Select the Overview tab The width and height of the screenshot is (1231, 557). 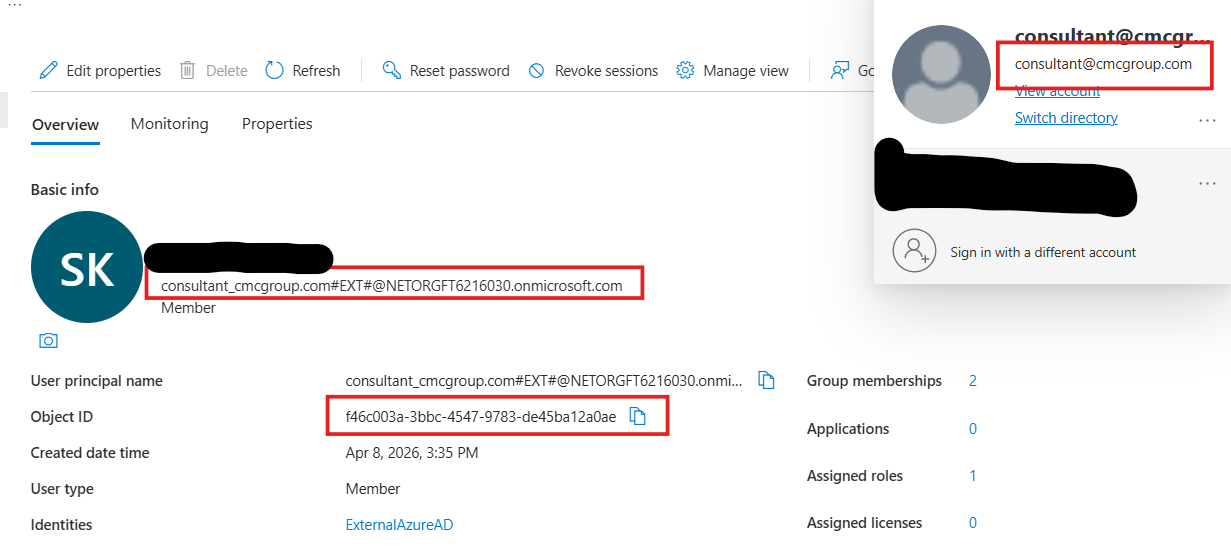pyautogui.click(x=65, y=125)
